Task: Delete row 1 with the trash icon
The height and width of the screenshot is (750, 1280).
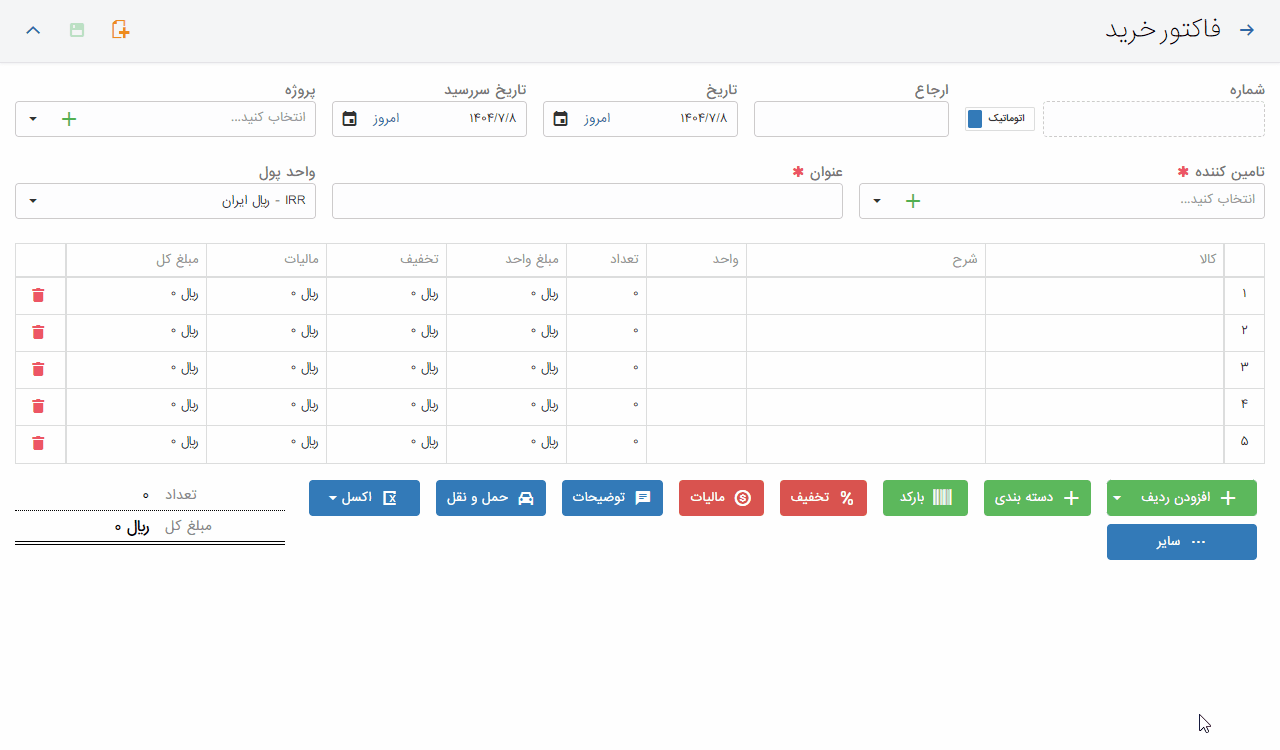Action: (x=38, y=295)
